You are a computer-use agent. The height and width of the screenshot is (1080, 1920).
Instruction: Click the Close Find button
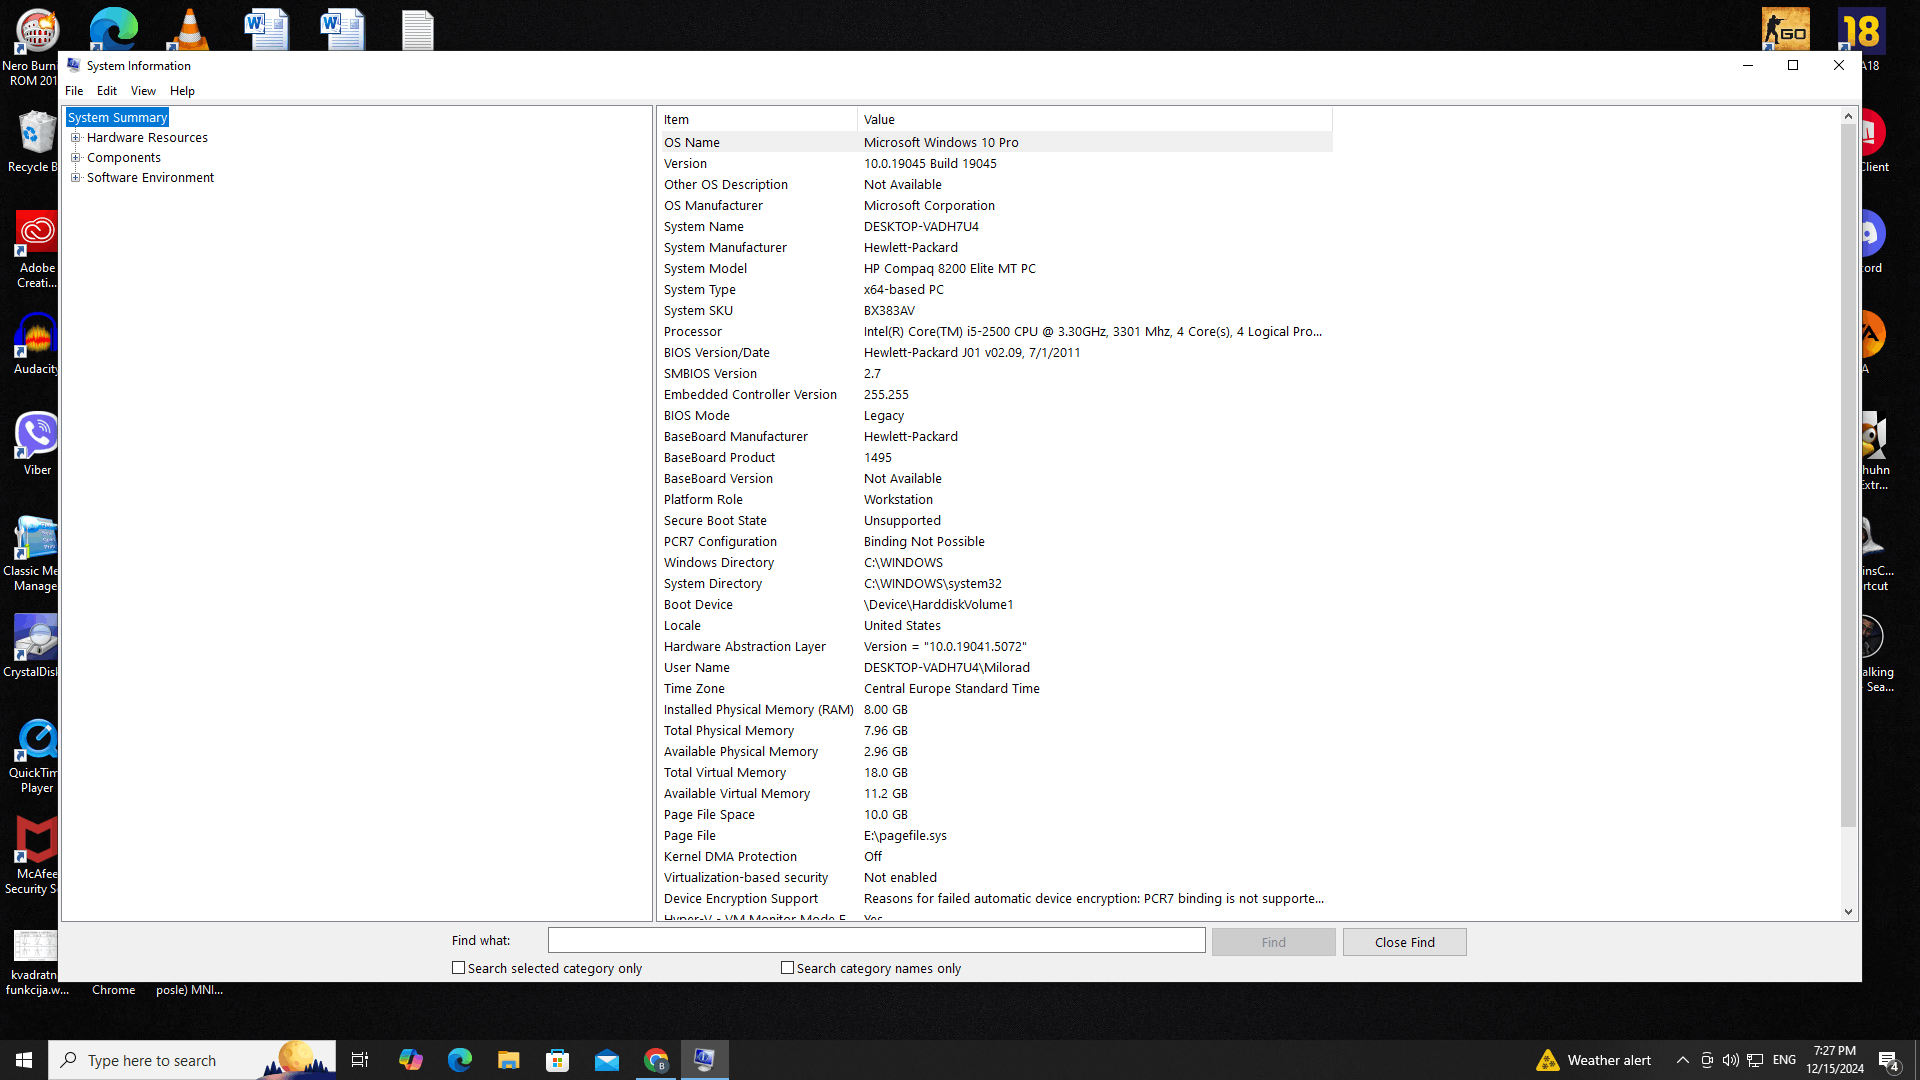point(1404,942)
